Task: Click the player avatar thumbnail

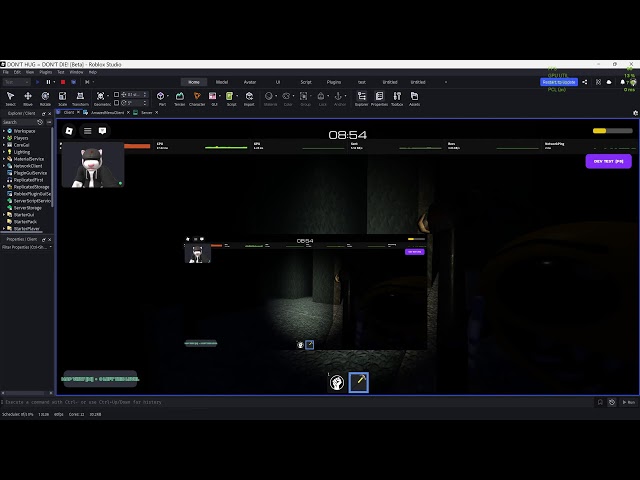Action: 93,165
